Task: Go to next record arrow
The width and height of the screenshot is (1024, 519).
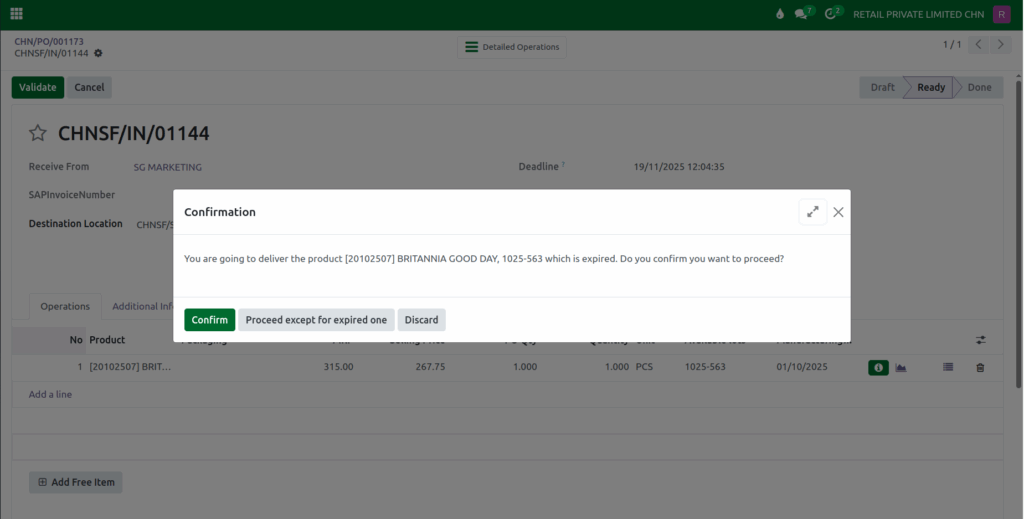Action: coord(1000,44)
